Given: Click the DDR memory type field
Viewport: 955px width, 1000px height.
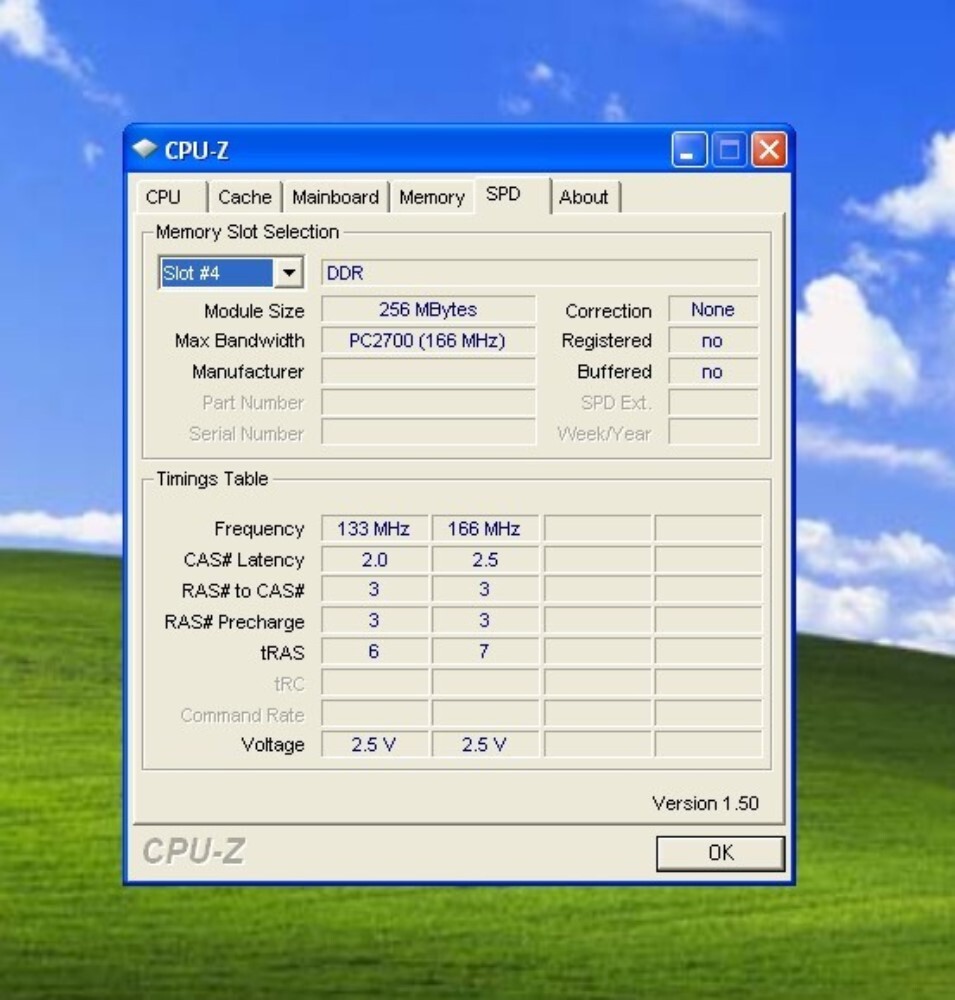Looking at the screenshot, I should tap(540, 273).
